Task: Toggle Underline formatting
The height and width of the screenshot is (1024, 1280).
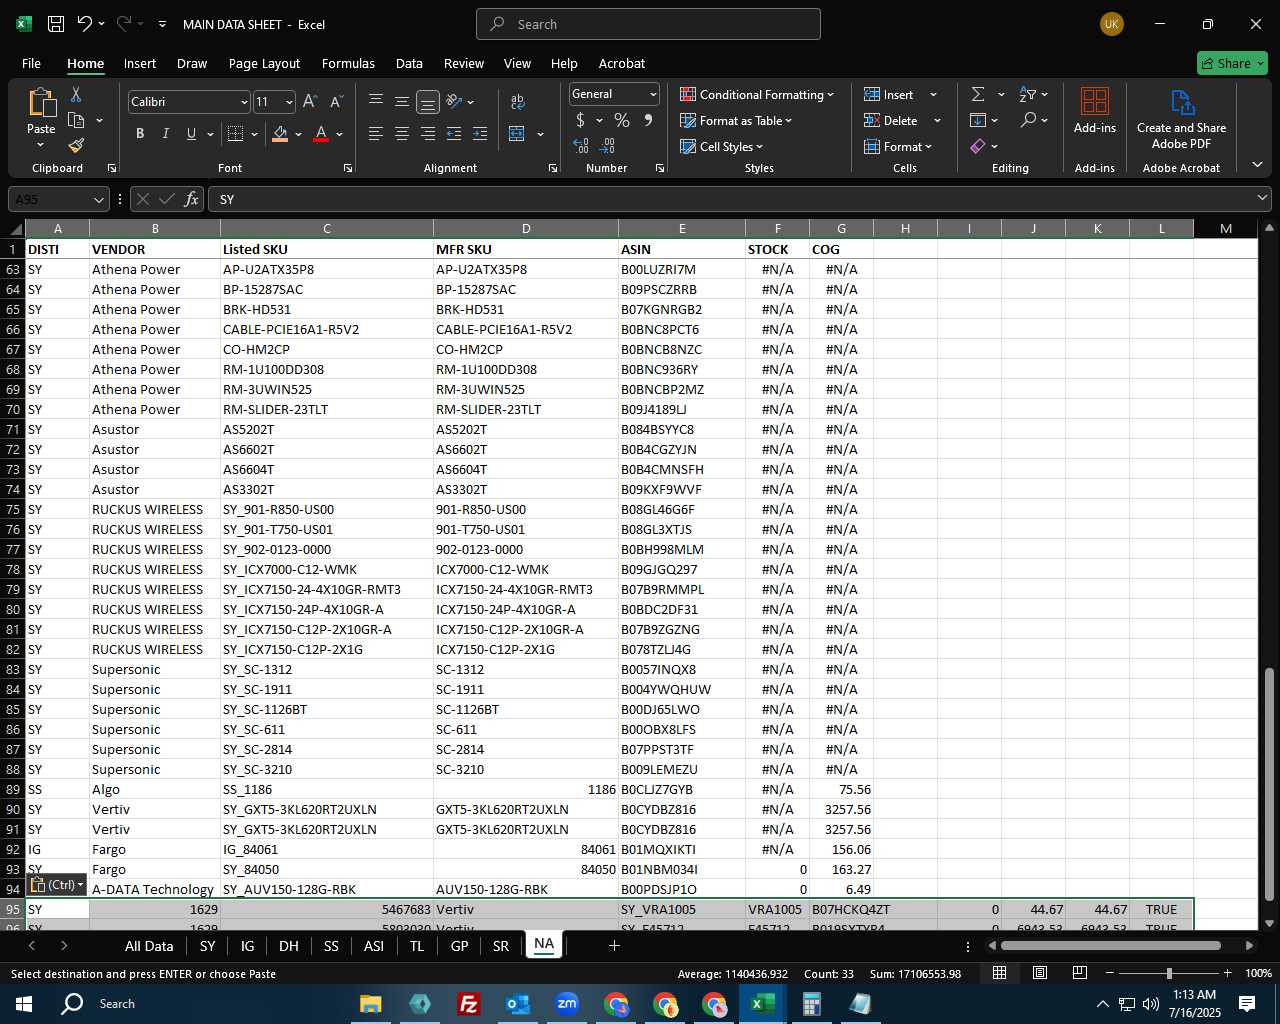Action: coord(191,133)
